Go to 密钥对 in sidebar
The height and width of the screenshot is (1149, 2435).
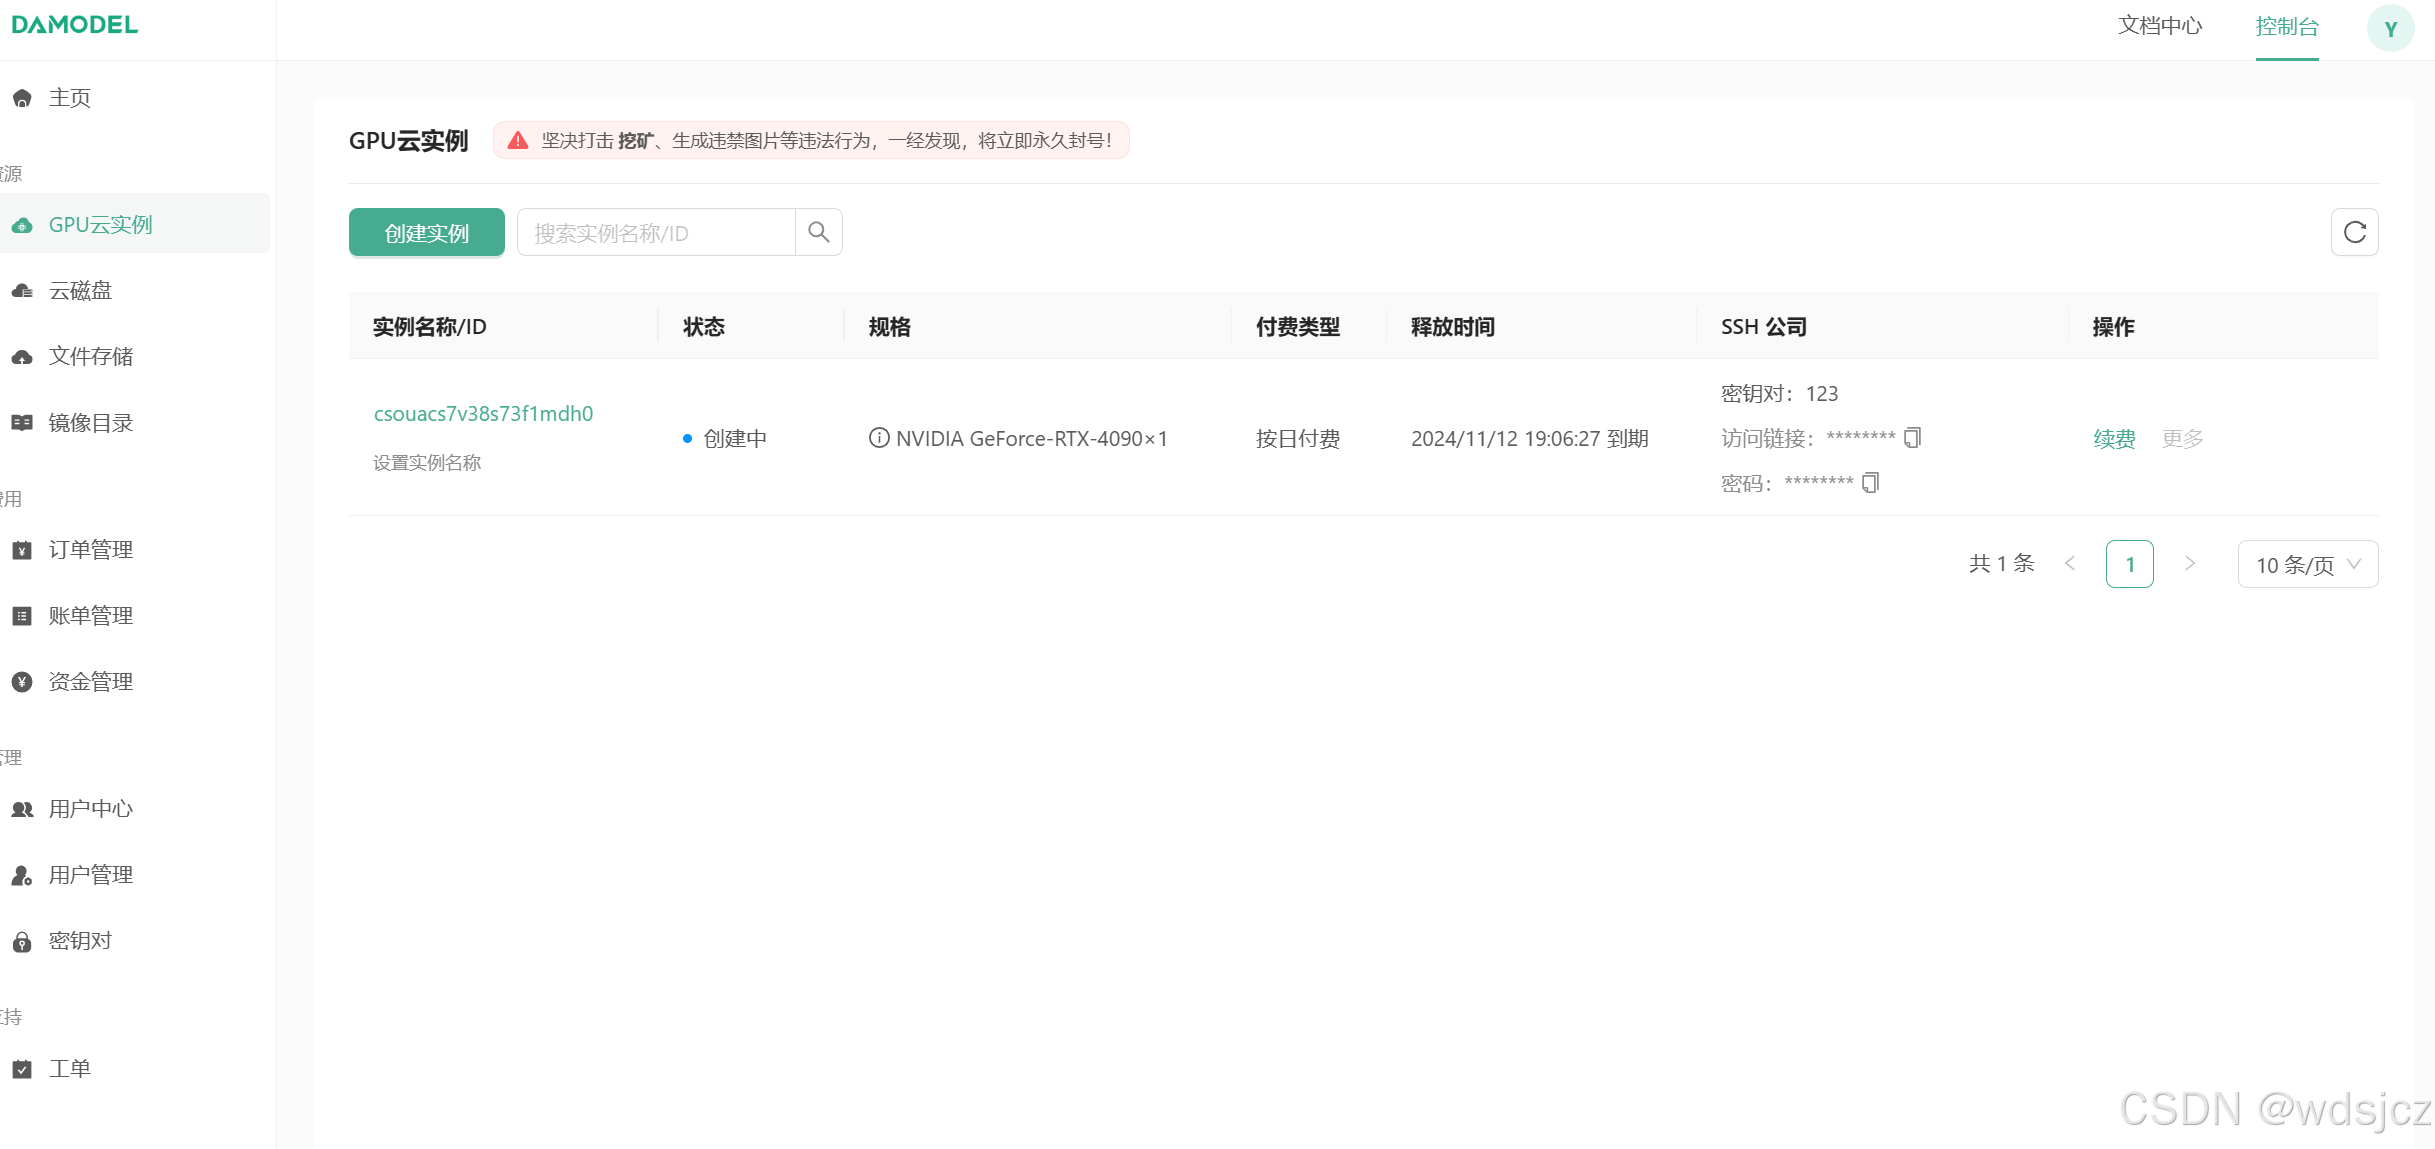click(x=80, y=941)
